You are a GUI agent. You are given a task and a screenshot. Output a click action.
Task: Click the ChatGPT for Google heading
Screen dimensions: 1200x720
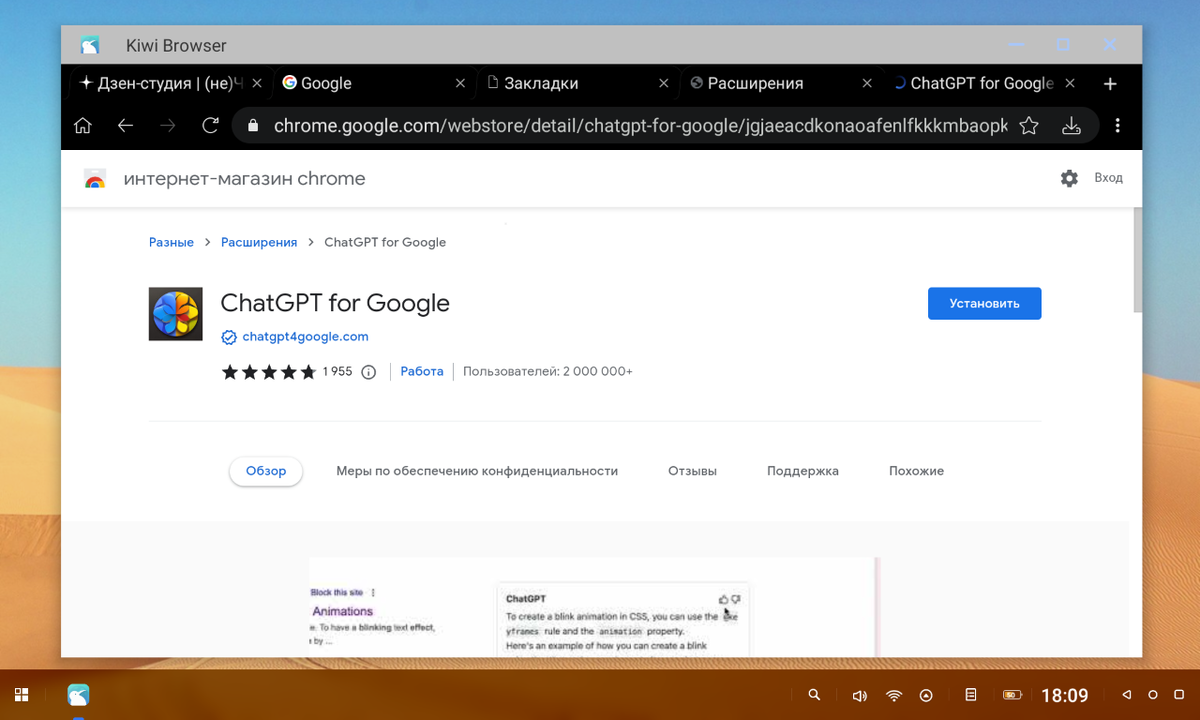click(x=335, y=303)
